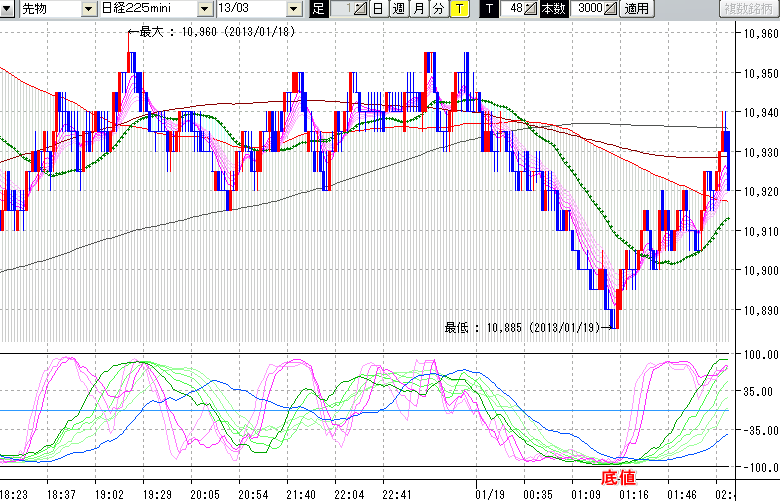The height and width of the screenshot is (501, 780).
Task: Click the spinner icon beside 3000
Action: [611, 9]
